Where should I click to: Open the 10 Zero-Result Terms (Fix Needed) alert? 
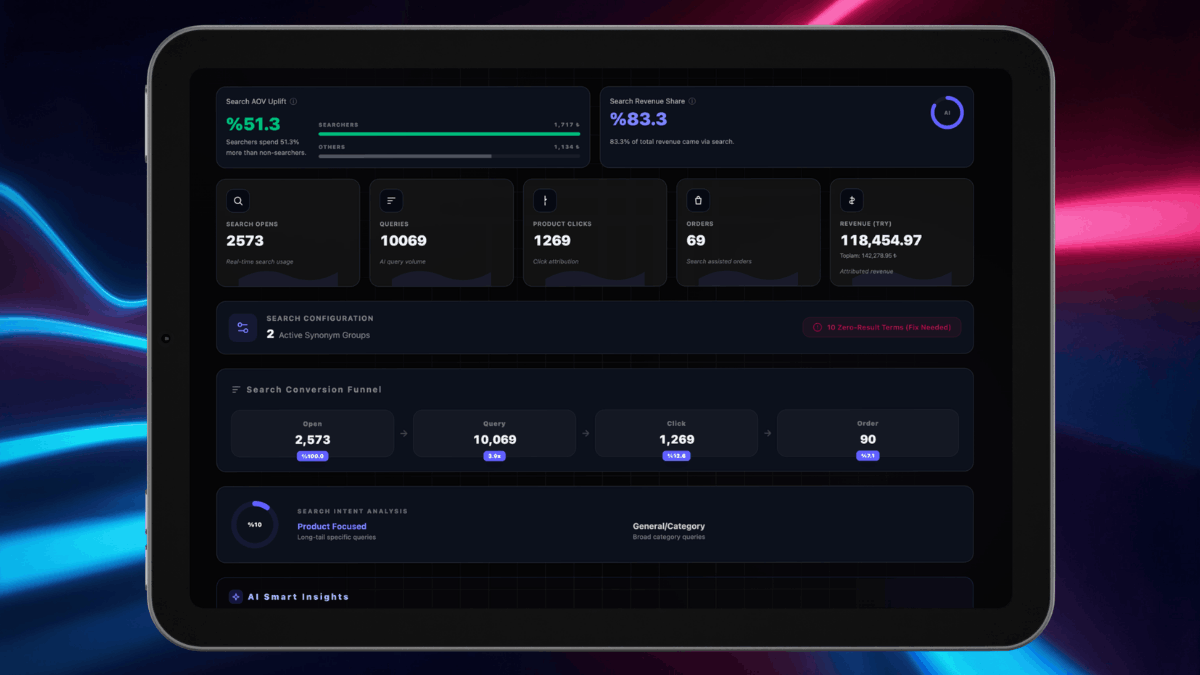click(881, 327)
